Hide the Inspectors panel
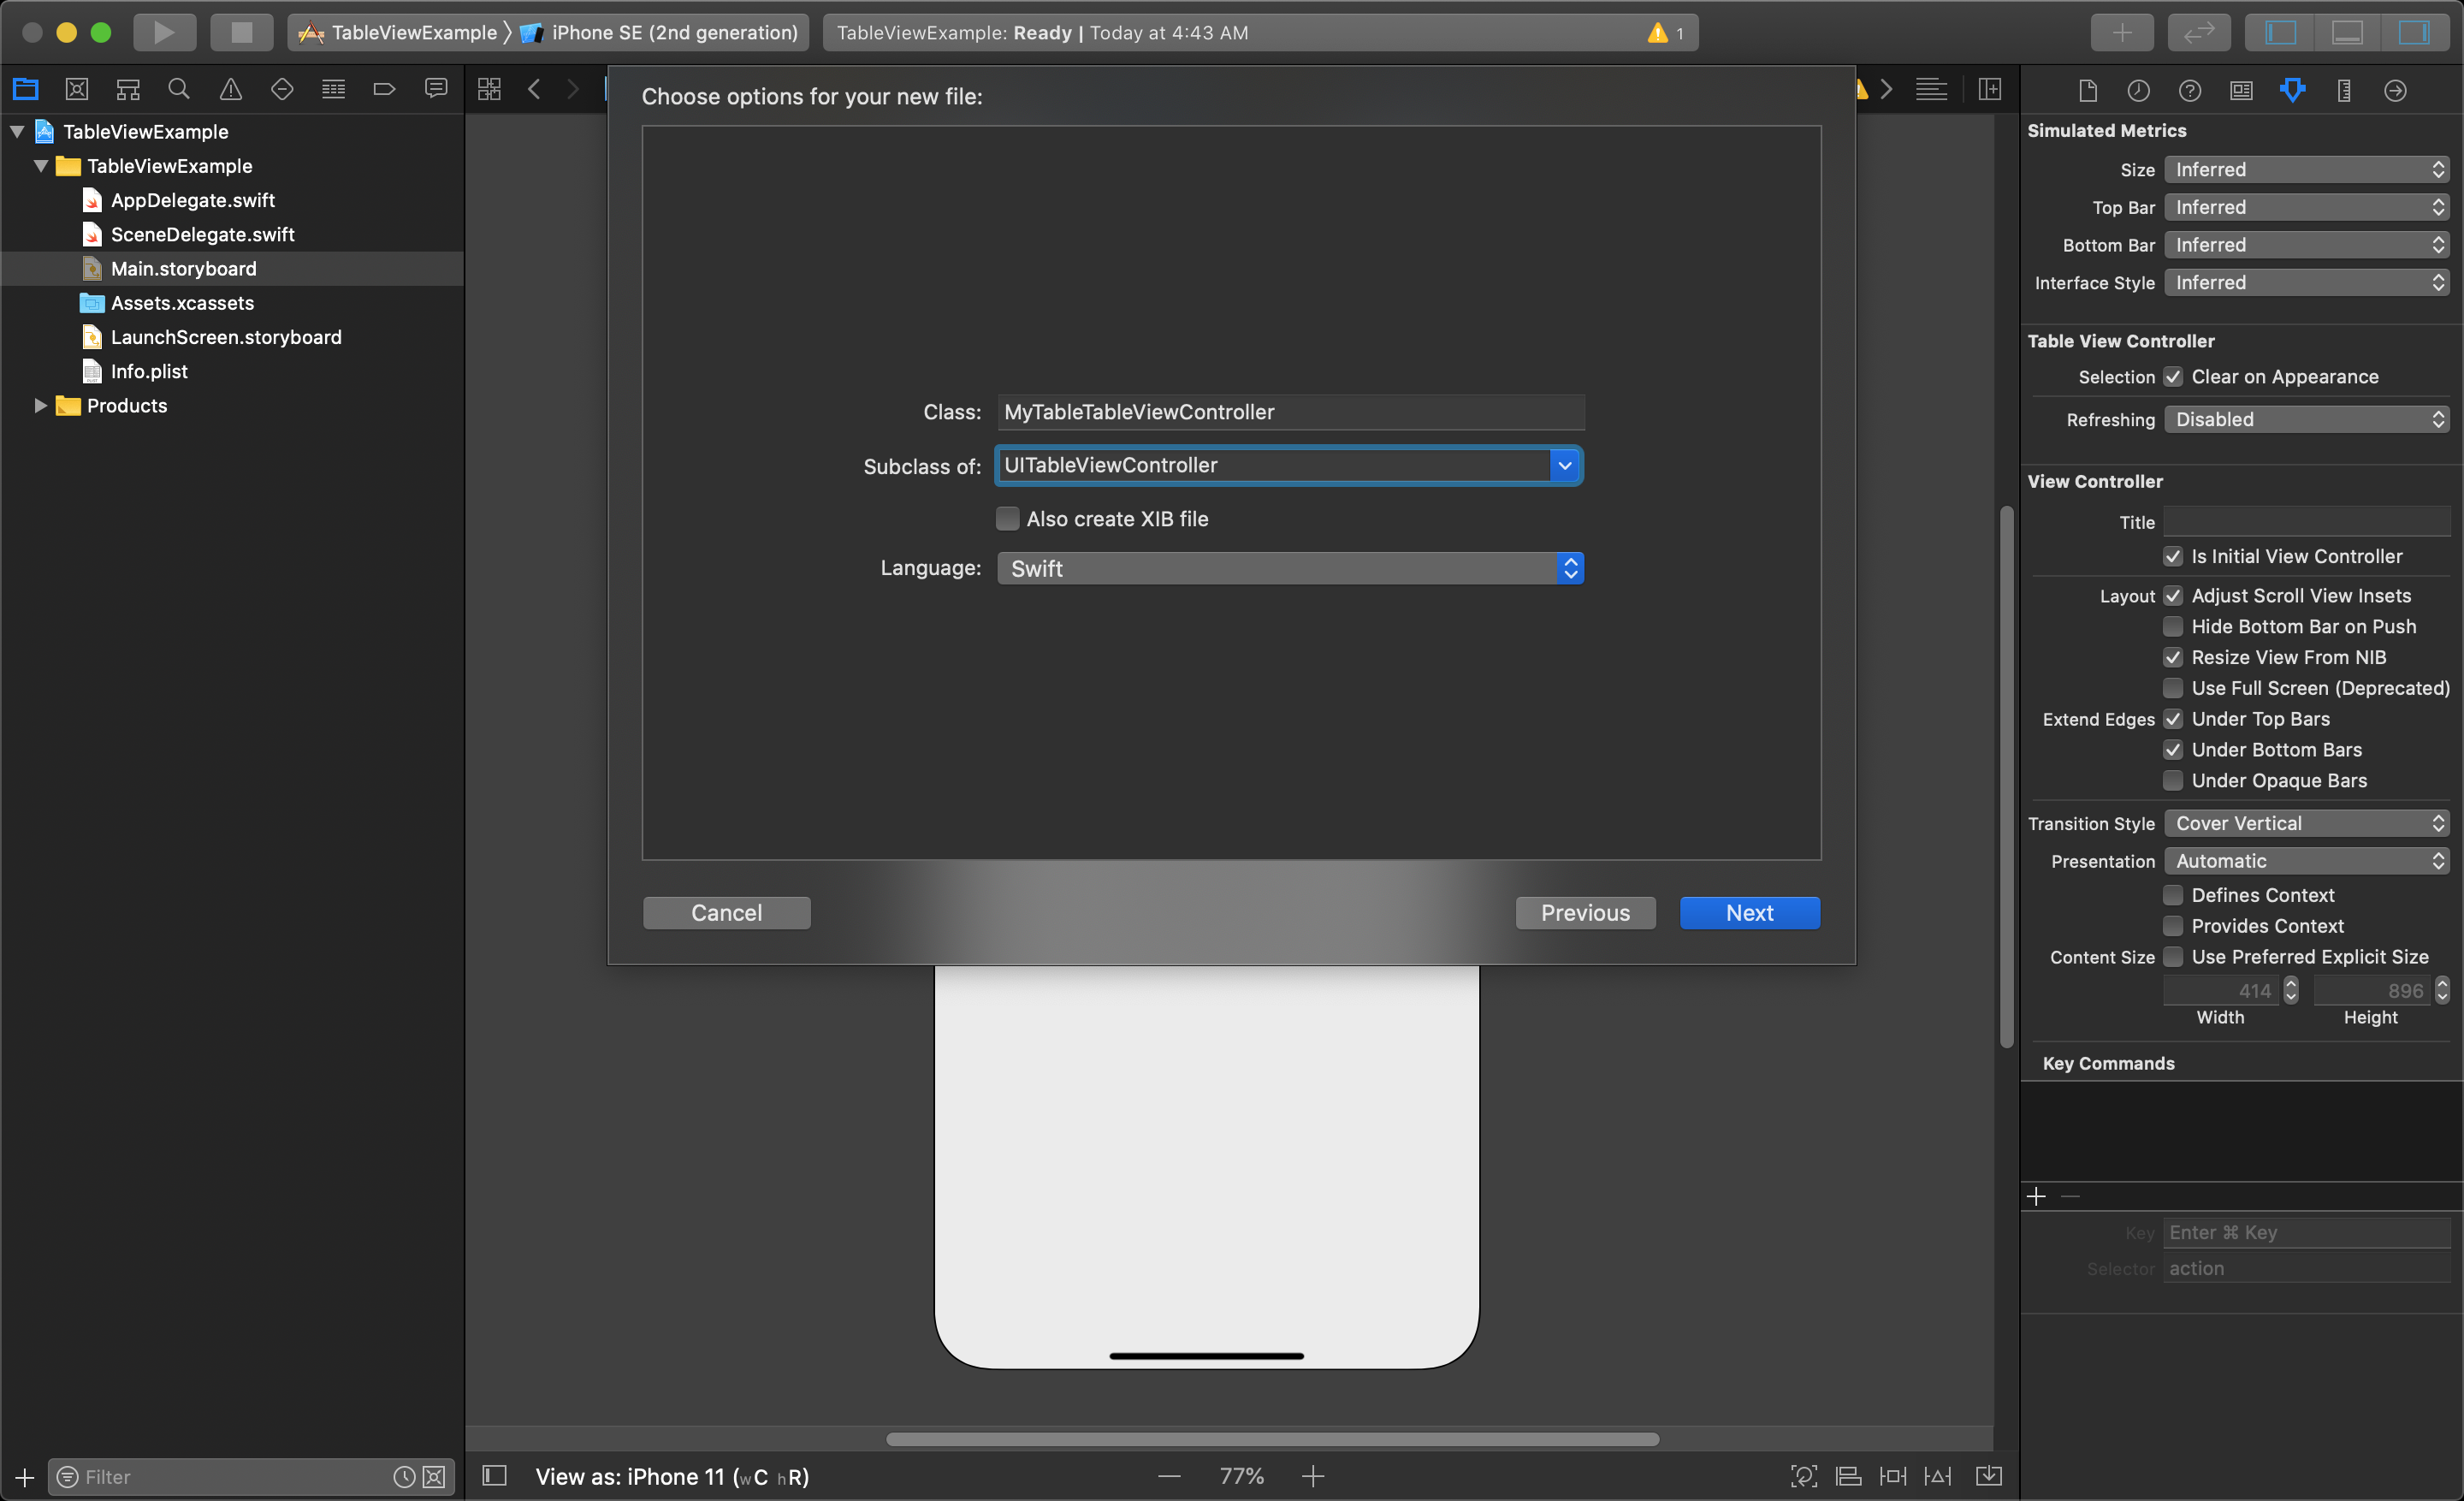The height and width of the screenshot is (1501, 2464). (2414, 32)
